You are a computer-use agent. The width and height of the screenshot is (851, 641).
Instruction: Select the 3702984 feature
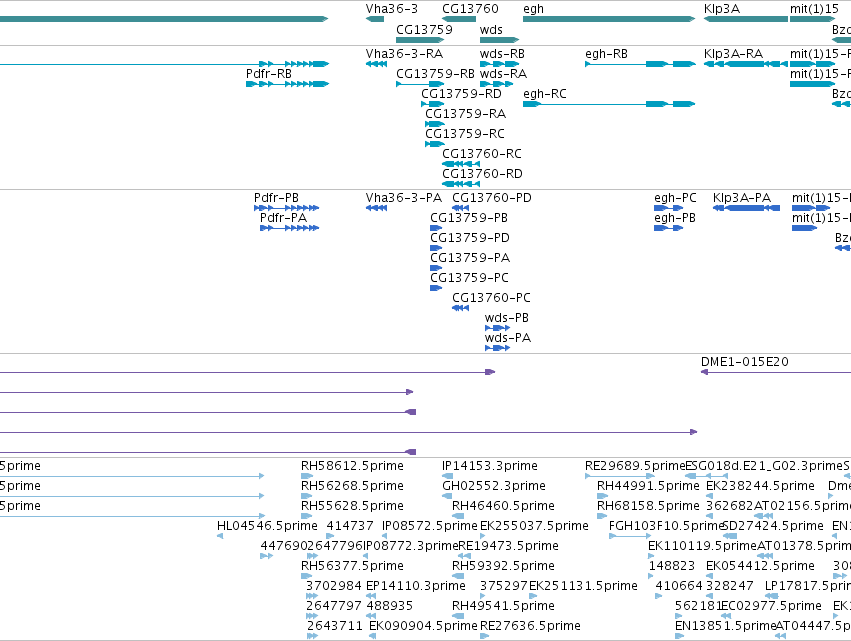(x=312, y=596)
